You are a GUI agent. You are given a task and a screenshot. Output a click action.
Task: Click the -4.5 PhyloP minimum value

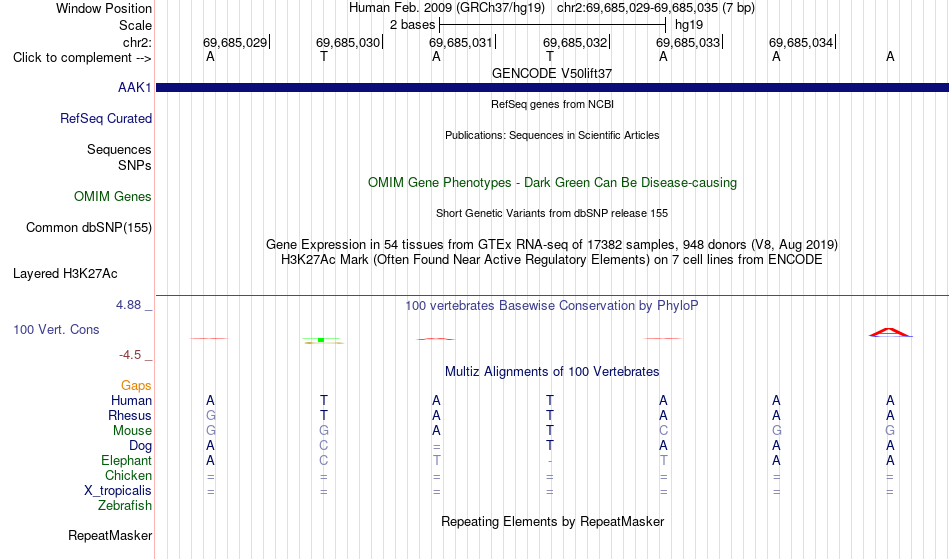[x=130, y=355]
